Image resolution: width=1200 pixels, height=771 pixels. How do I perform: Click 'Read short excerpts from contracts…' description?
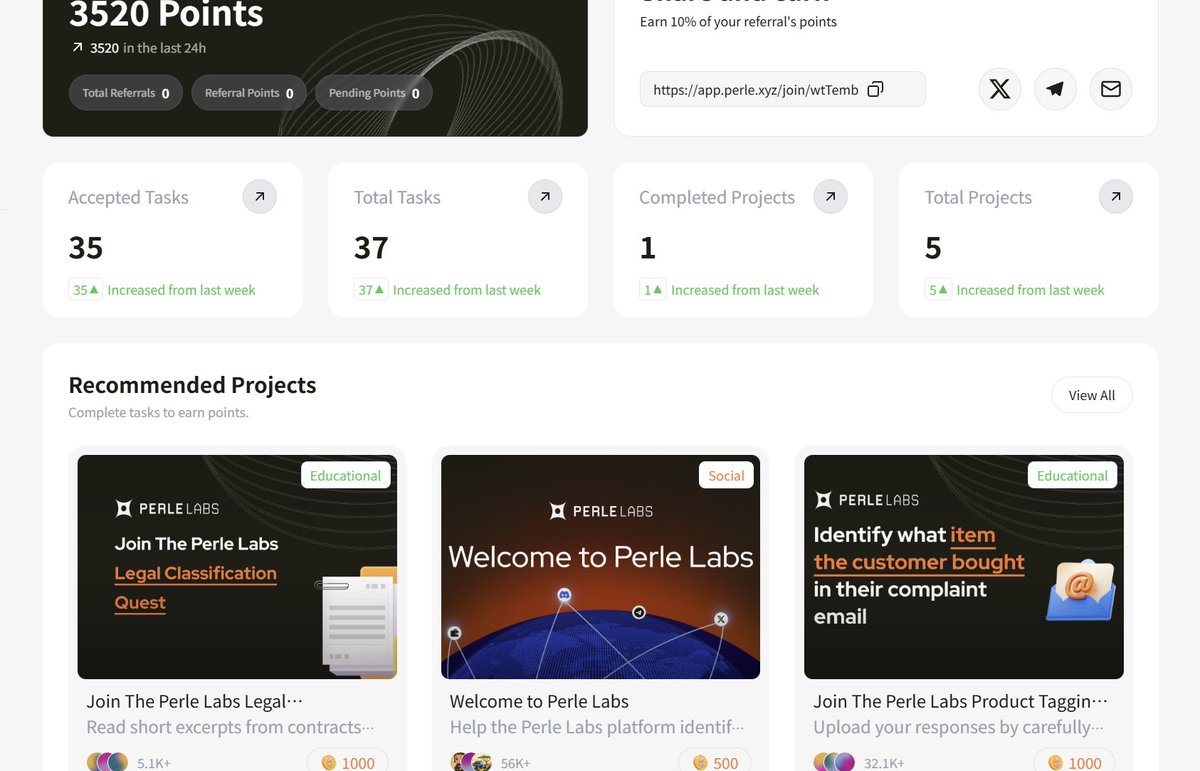pos(230,727)
